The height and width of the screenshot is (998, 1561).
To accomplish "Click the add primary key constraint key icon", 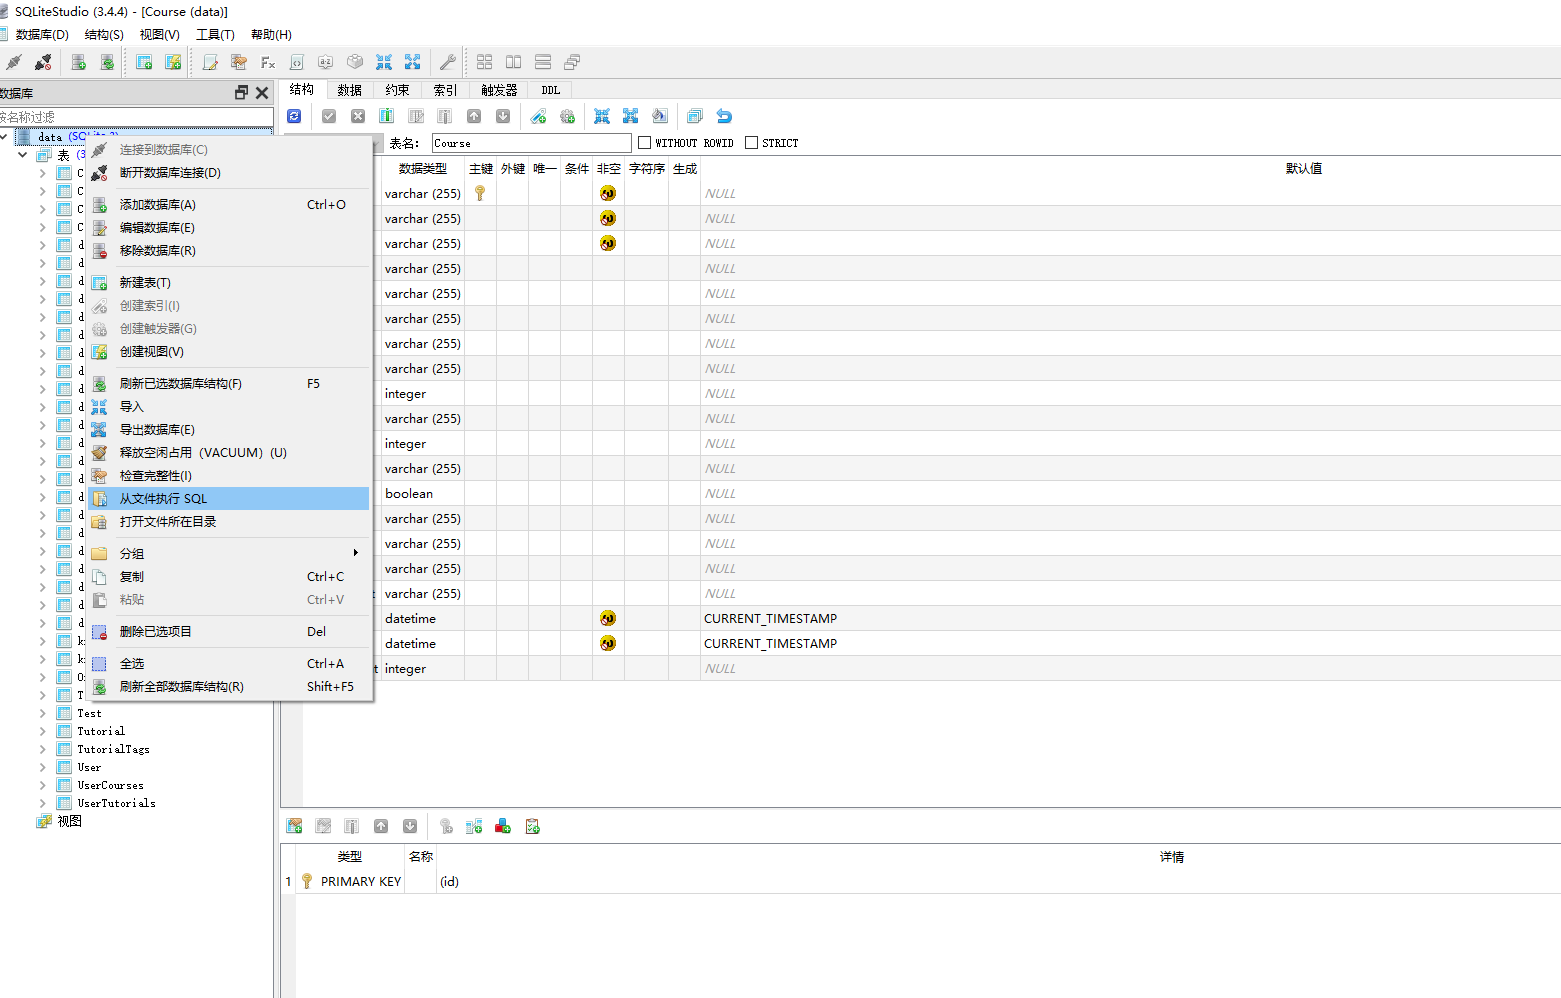I will coord(446,826).
